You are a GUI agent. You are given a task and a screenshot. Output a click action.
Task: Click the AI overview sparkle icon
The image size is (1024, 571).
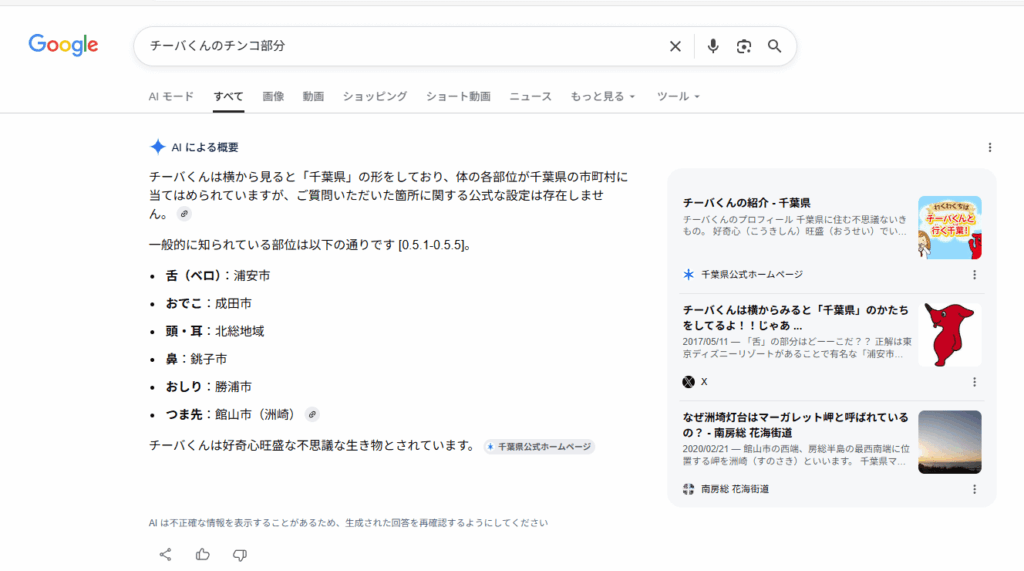click(157, 147)
